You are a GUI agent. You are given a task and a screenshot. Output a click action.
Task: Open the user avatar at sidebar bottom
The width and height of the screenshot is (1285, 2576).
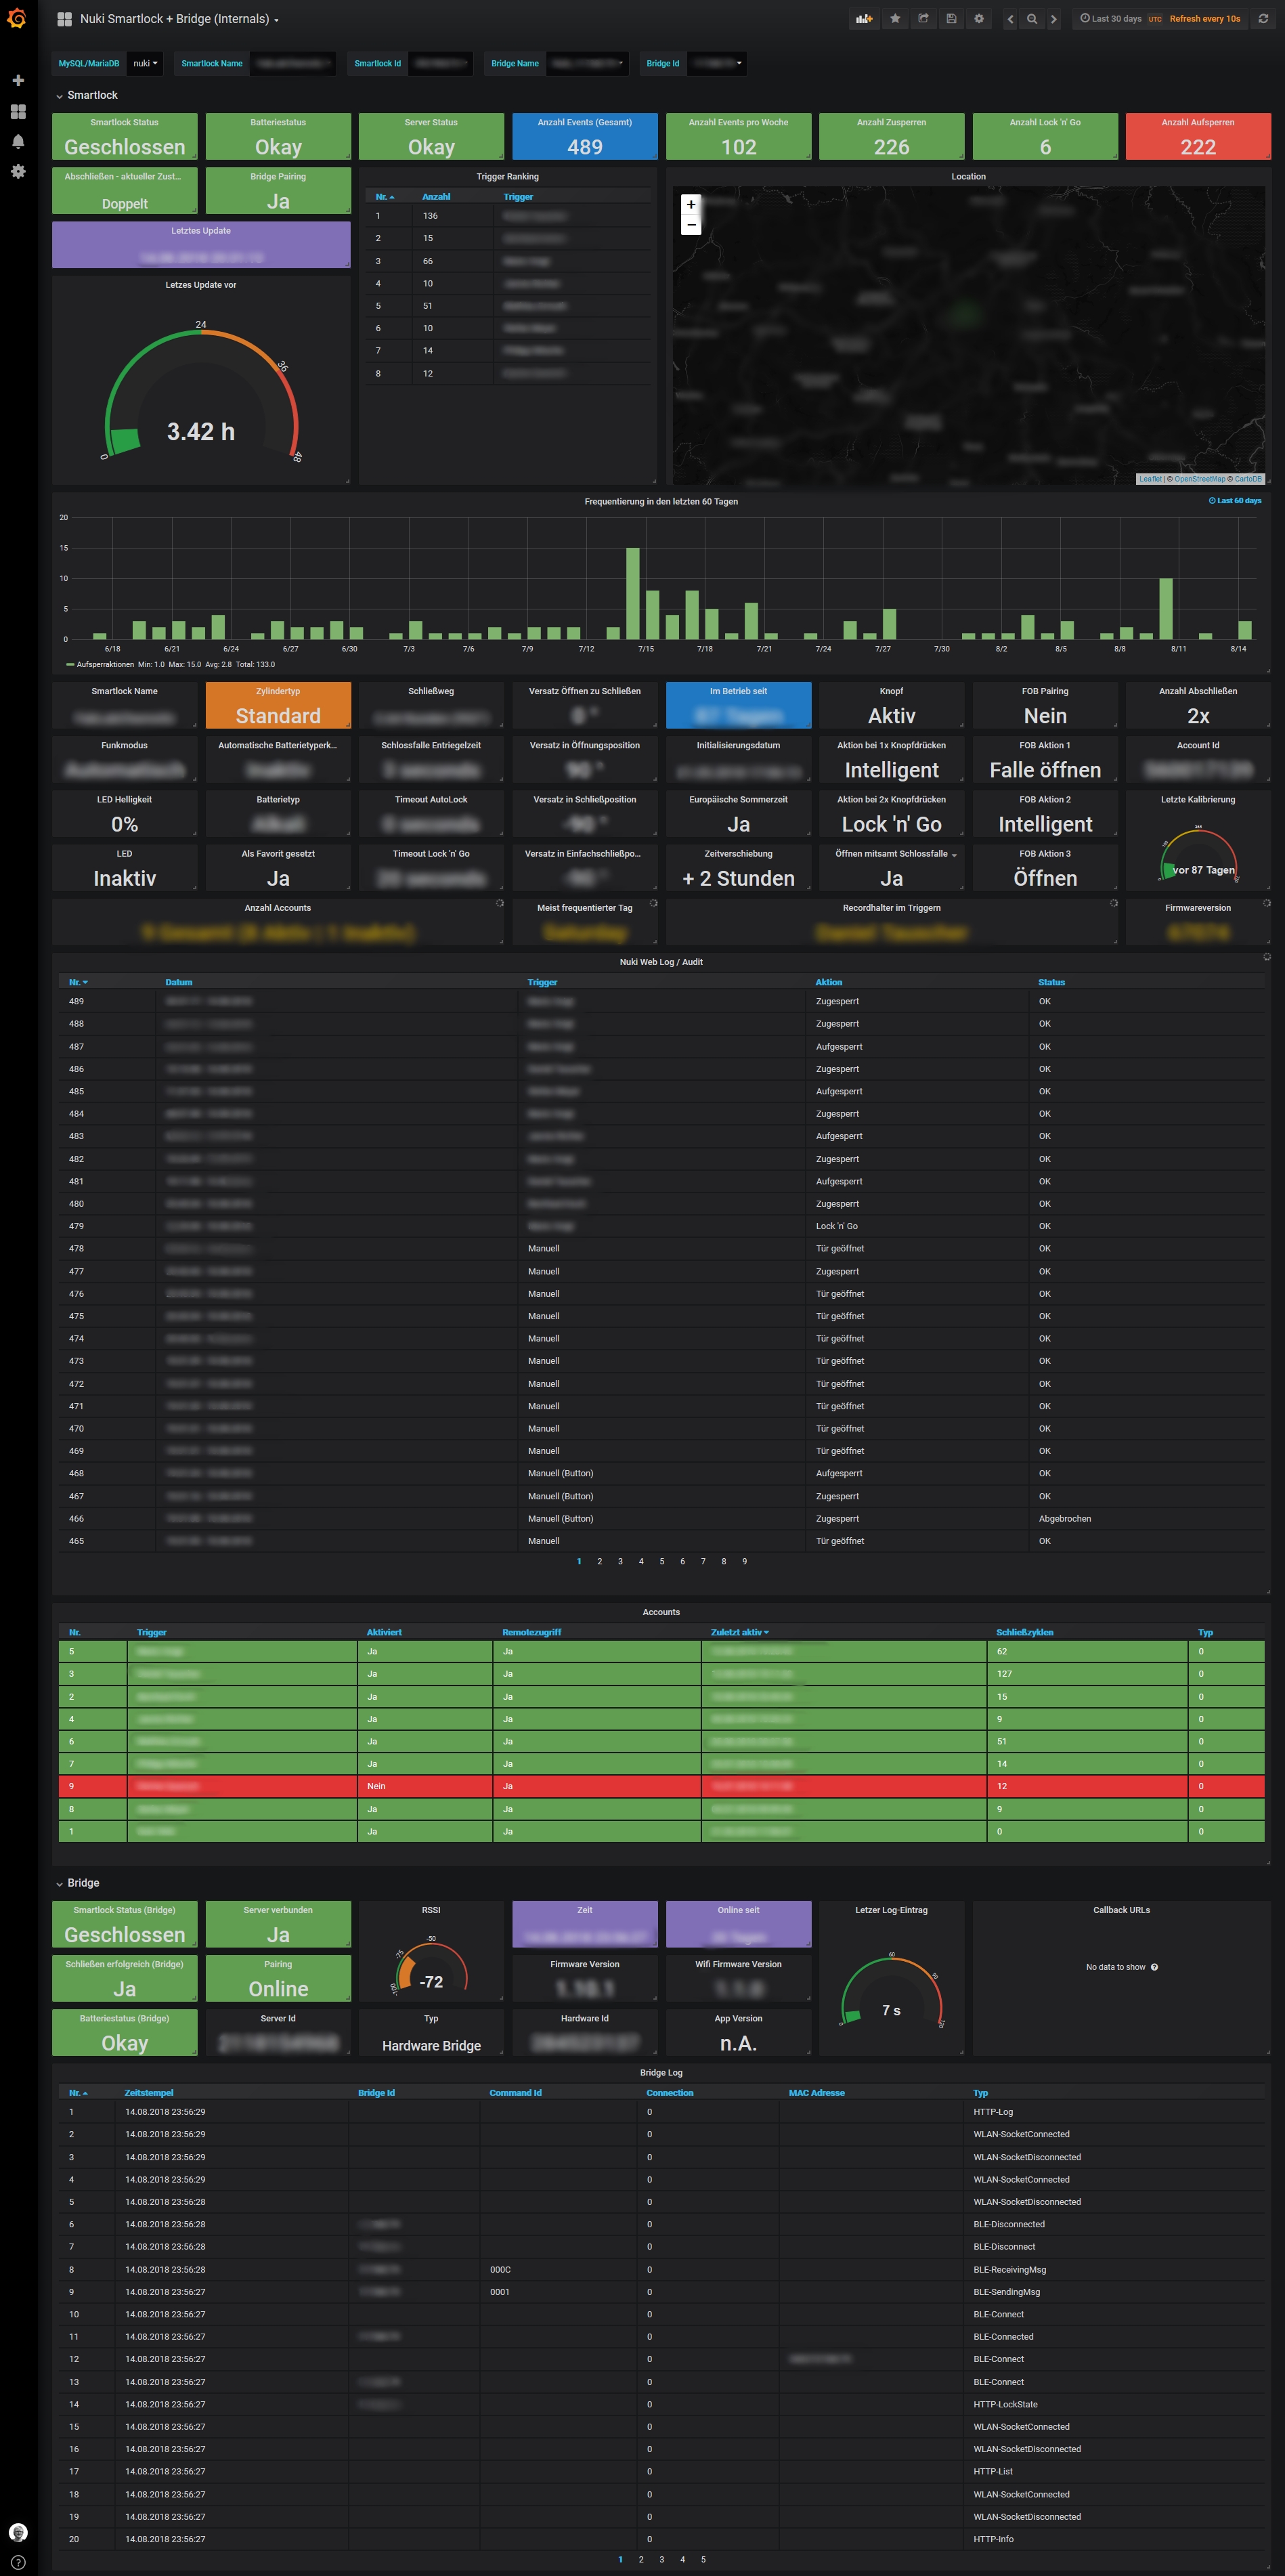pyautogui.click(x=18, y=2532)
